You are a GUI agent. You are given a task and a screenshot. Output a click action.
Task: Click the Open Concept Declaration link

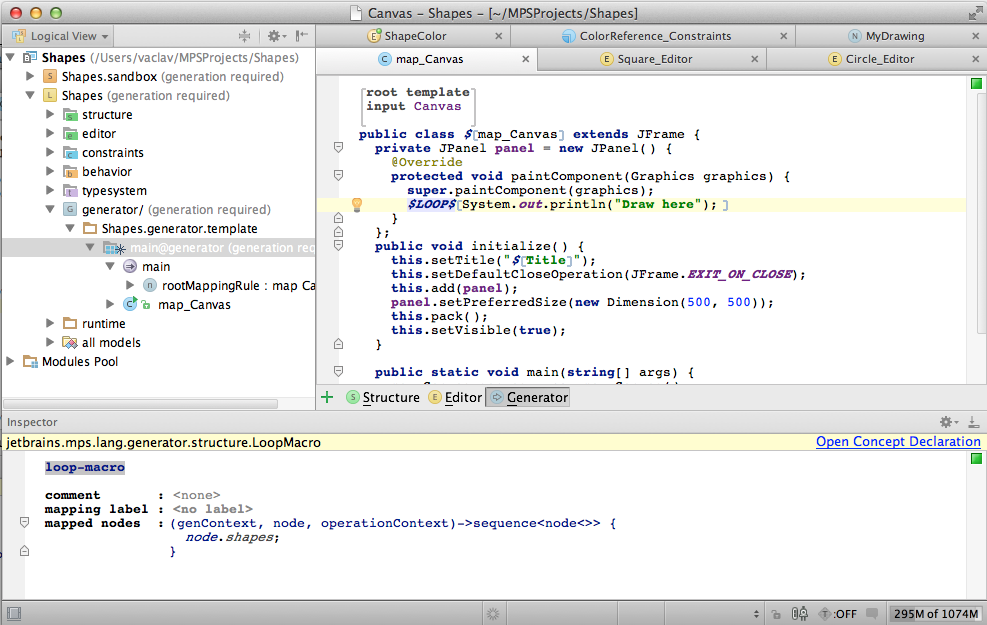[897, 442]
